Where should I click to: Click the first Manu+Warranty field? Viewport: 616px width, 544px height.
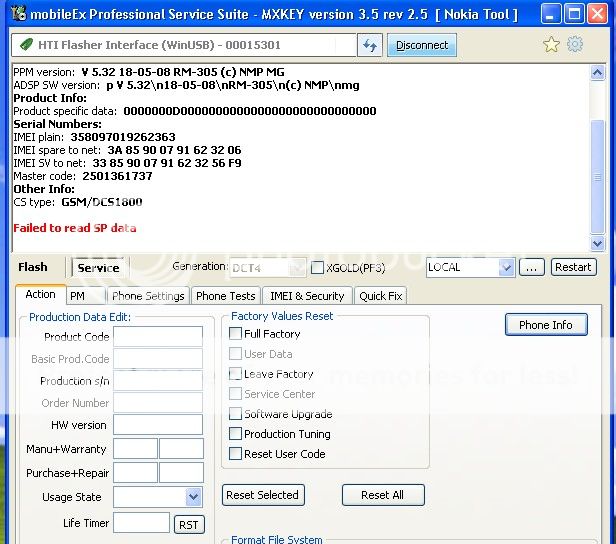136,449
